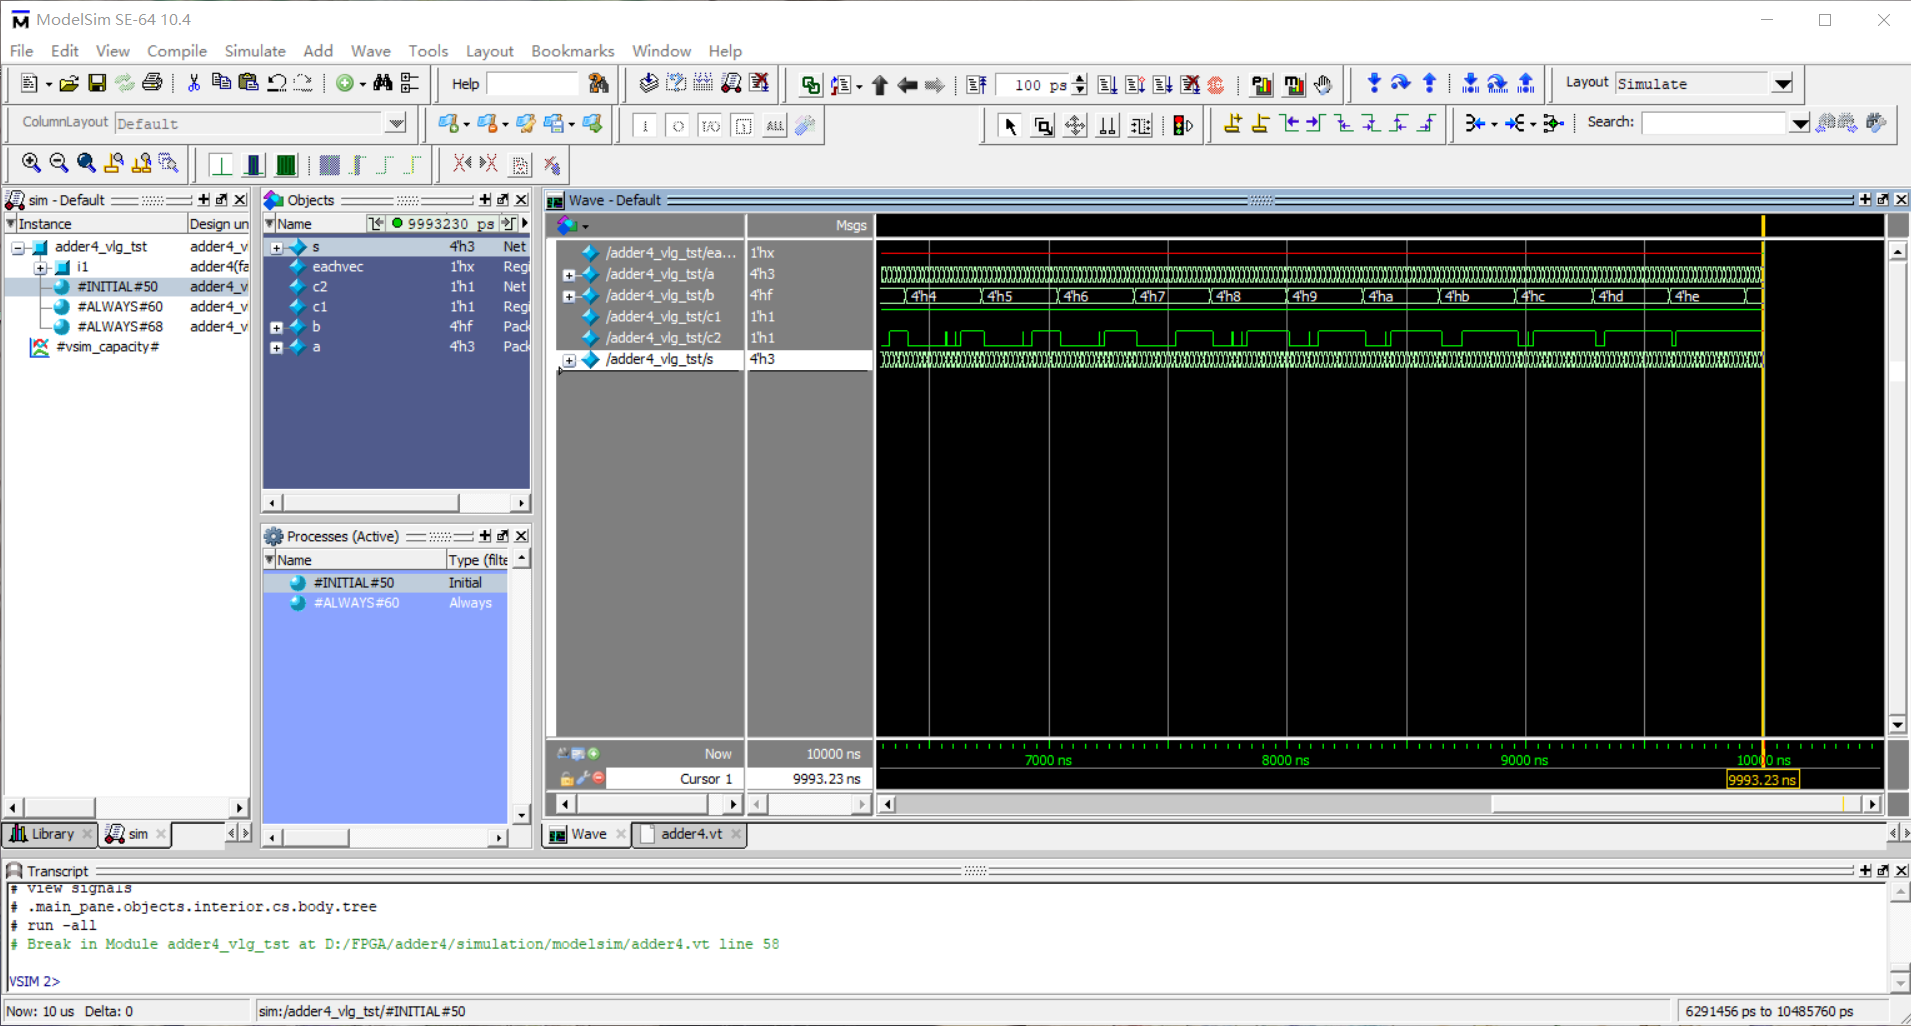1911x1026 pixels.
Task: Expand signal b in the Objects panel
Action: point(277,327)
